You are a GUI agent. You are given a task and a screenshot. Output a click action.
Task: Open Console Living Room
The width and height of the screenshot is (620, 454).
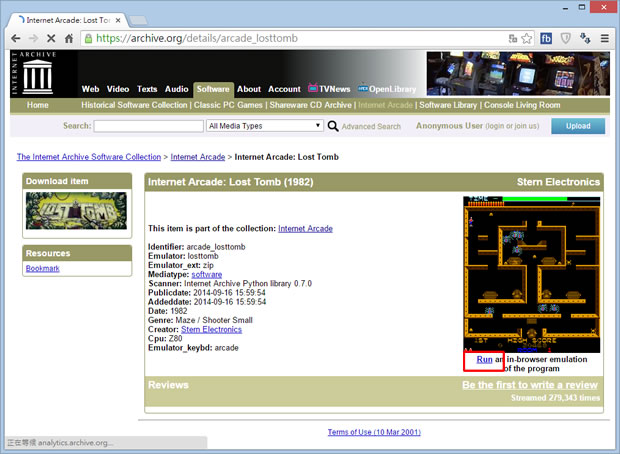point(522,105)
